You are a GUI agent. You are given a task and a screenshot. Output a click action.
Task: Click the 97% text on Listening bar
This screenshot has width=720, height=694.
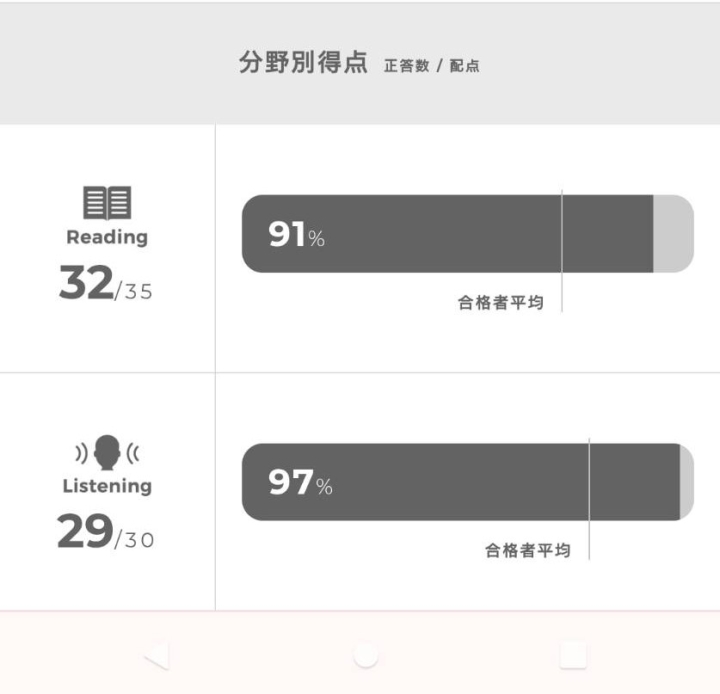300,482
